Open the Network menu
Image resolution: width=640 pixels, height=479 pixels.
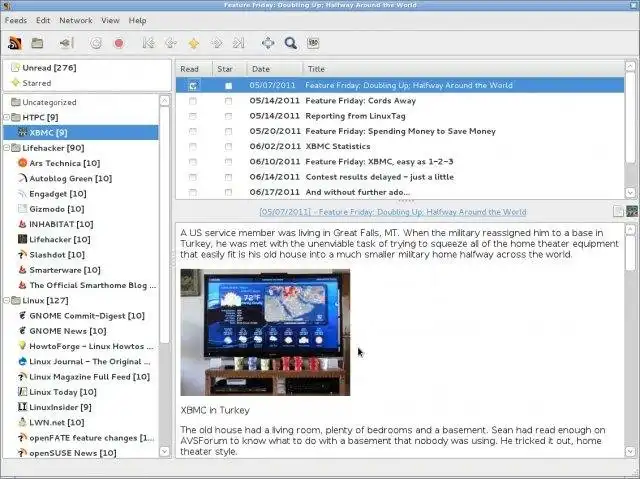76,20
